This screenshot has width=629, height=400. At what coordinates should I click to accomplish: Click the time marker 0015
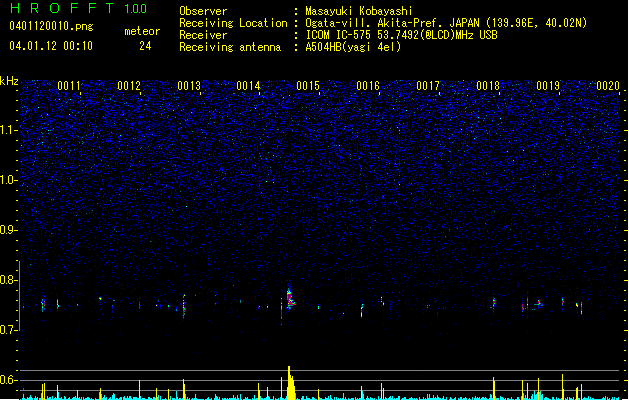pos(308,86)
